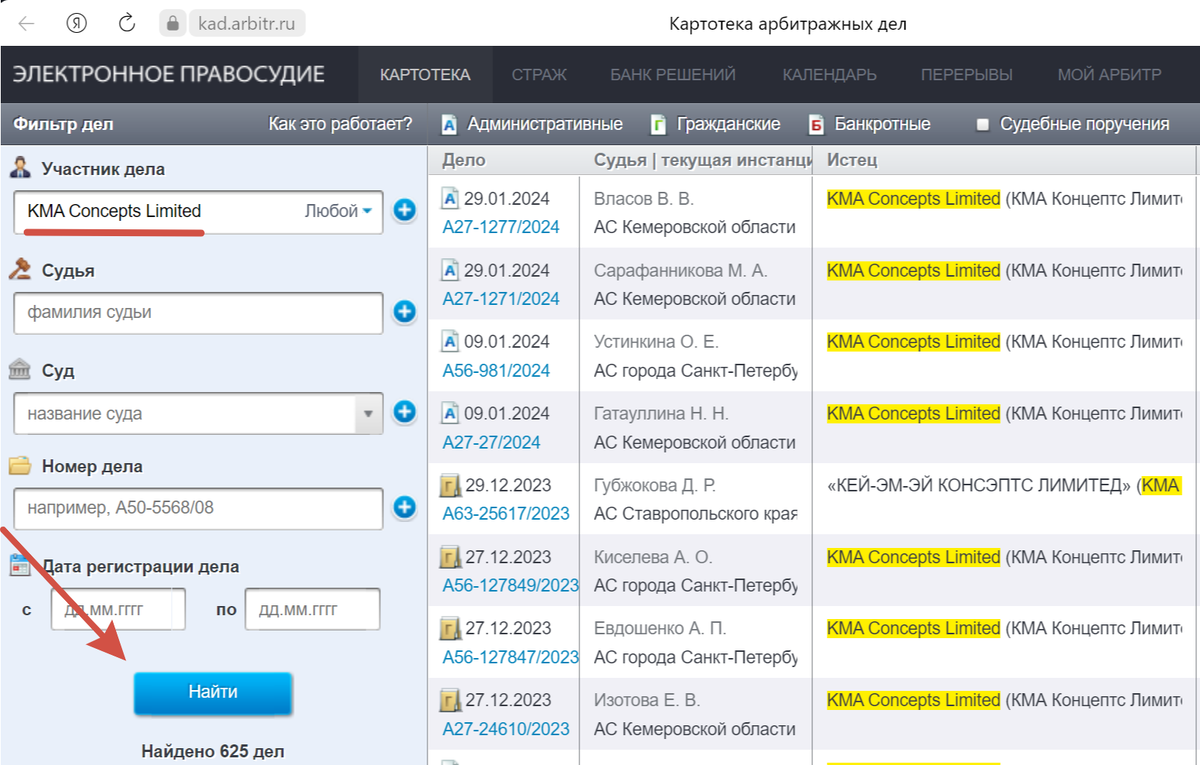Click the Судья gavel icon
The height and width of the screenshot is (765, 1200).
(21, 269)
